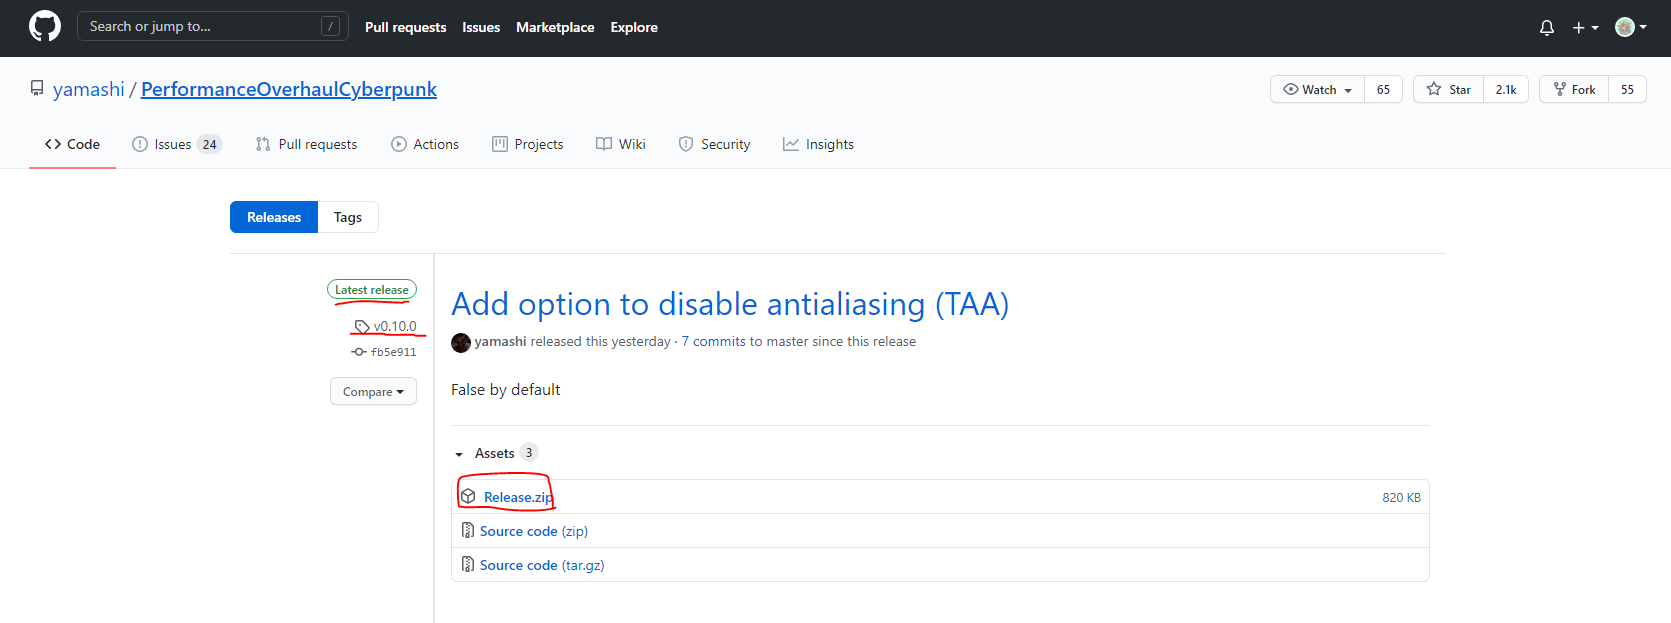1671x623 pixels.
Task: Click the file icon beside Source code (zip)
Action: coord(468,530)
